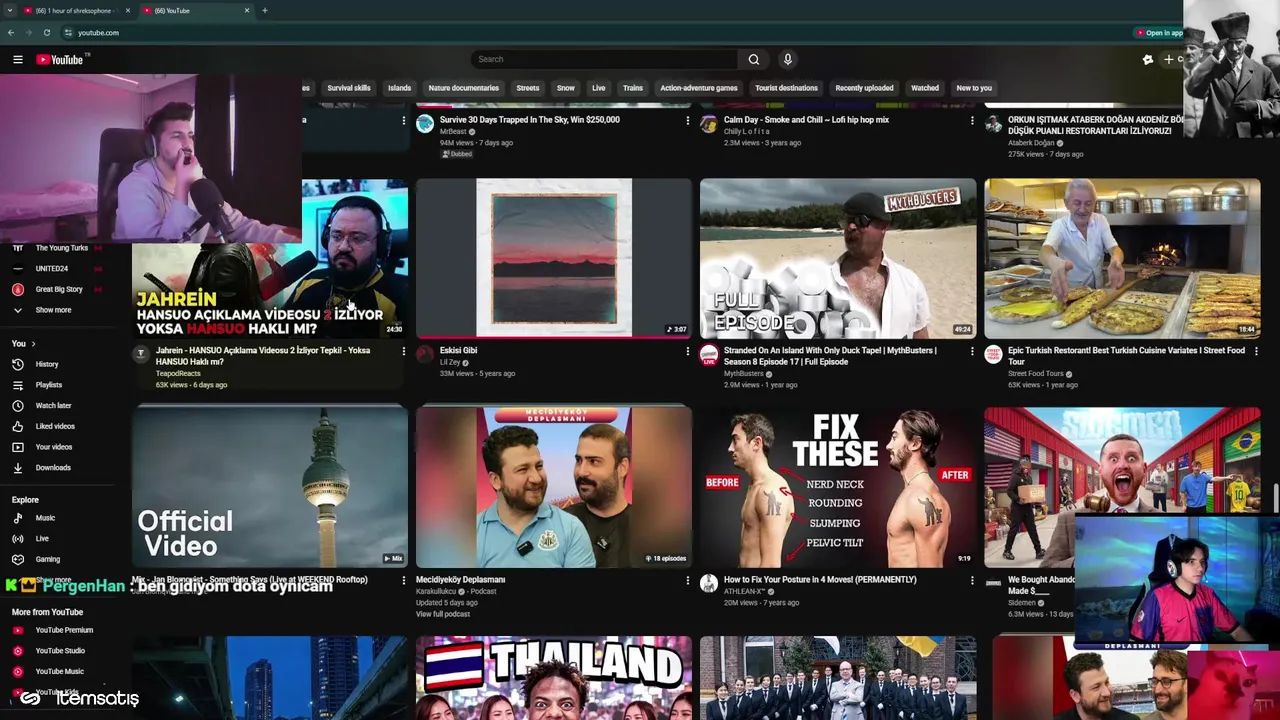
Task: Open options for Jahrein HANSUO video
Action: point(403,352)
